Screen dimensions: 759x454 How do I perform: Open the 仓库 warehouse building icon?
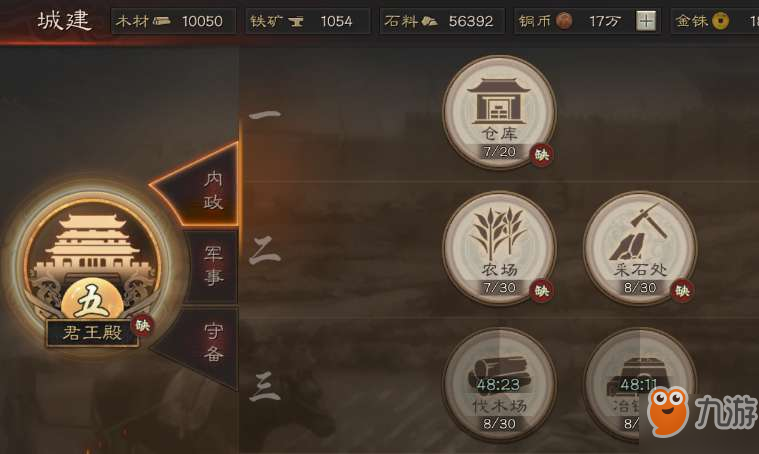pos(500,112)
